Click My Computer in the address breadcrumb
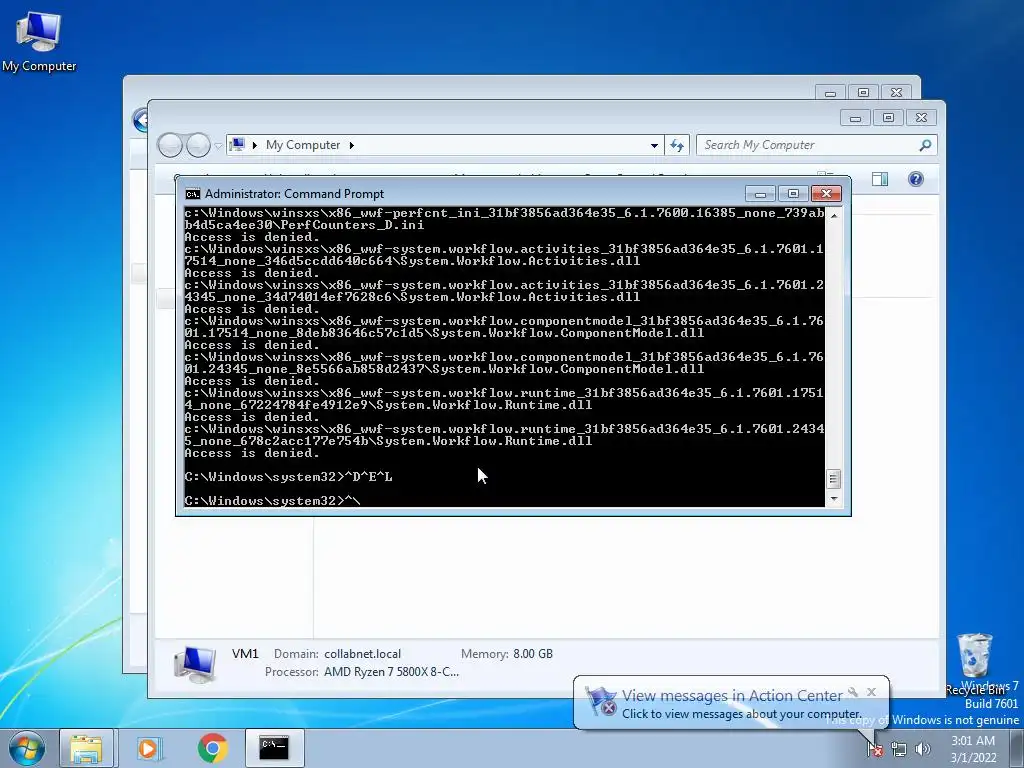 pyautogui.click(x=303, y=145)
